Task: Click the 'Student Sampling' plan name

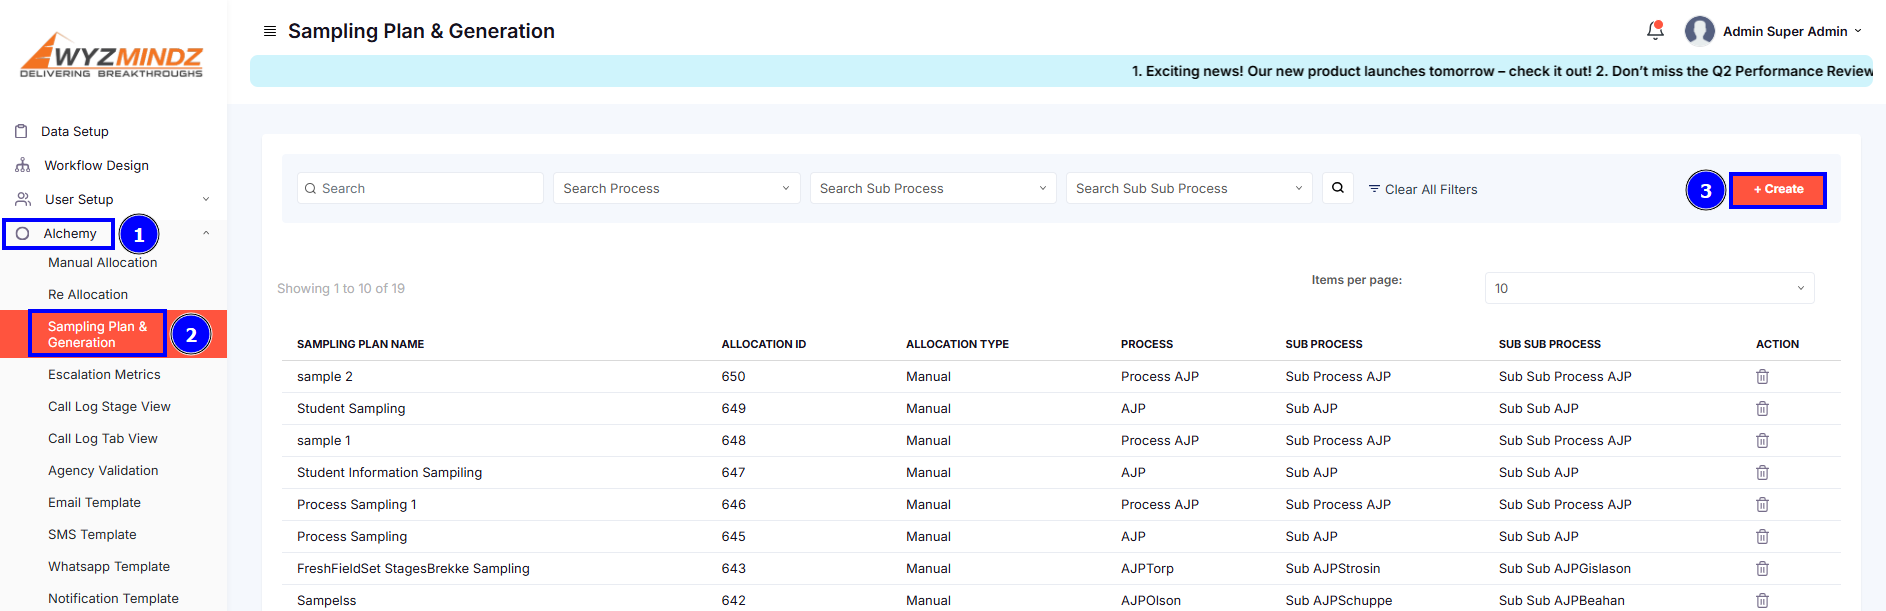Action: (351, 409)
